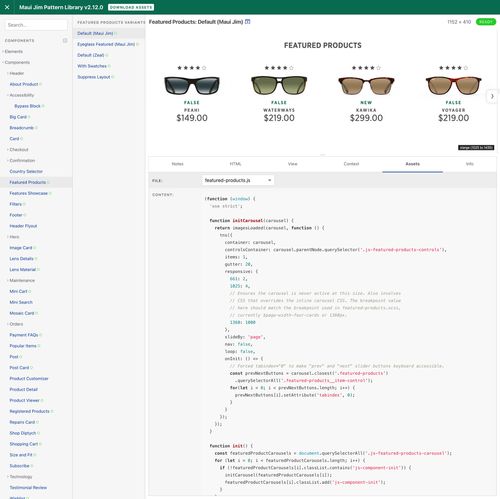Viewport: 500px width, 499px height.
Task: Click the green READY status badge
Action: point(486,22)
